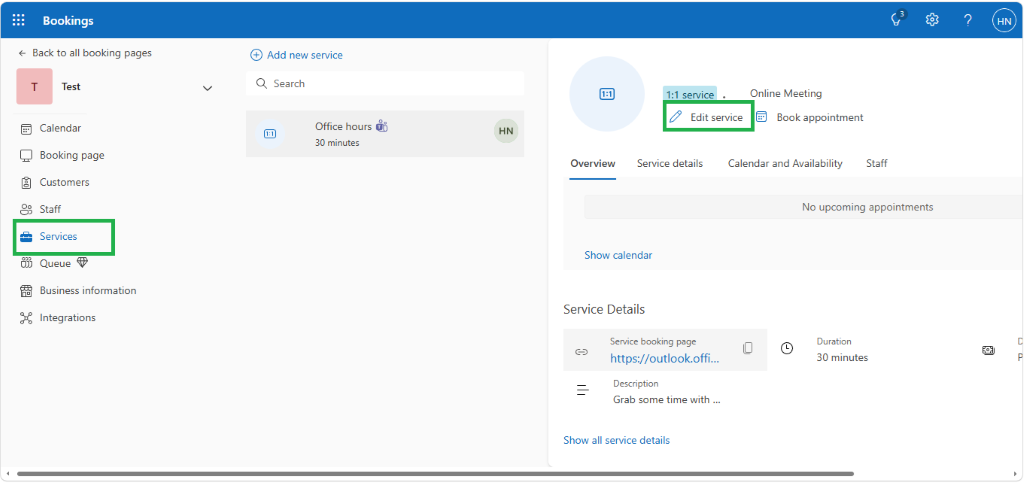Select the Office hours service row
This screenshot has height=483, width=1024.
point(385,134)
